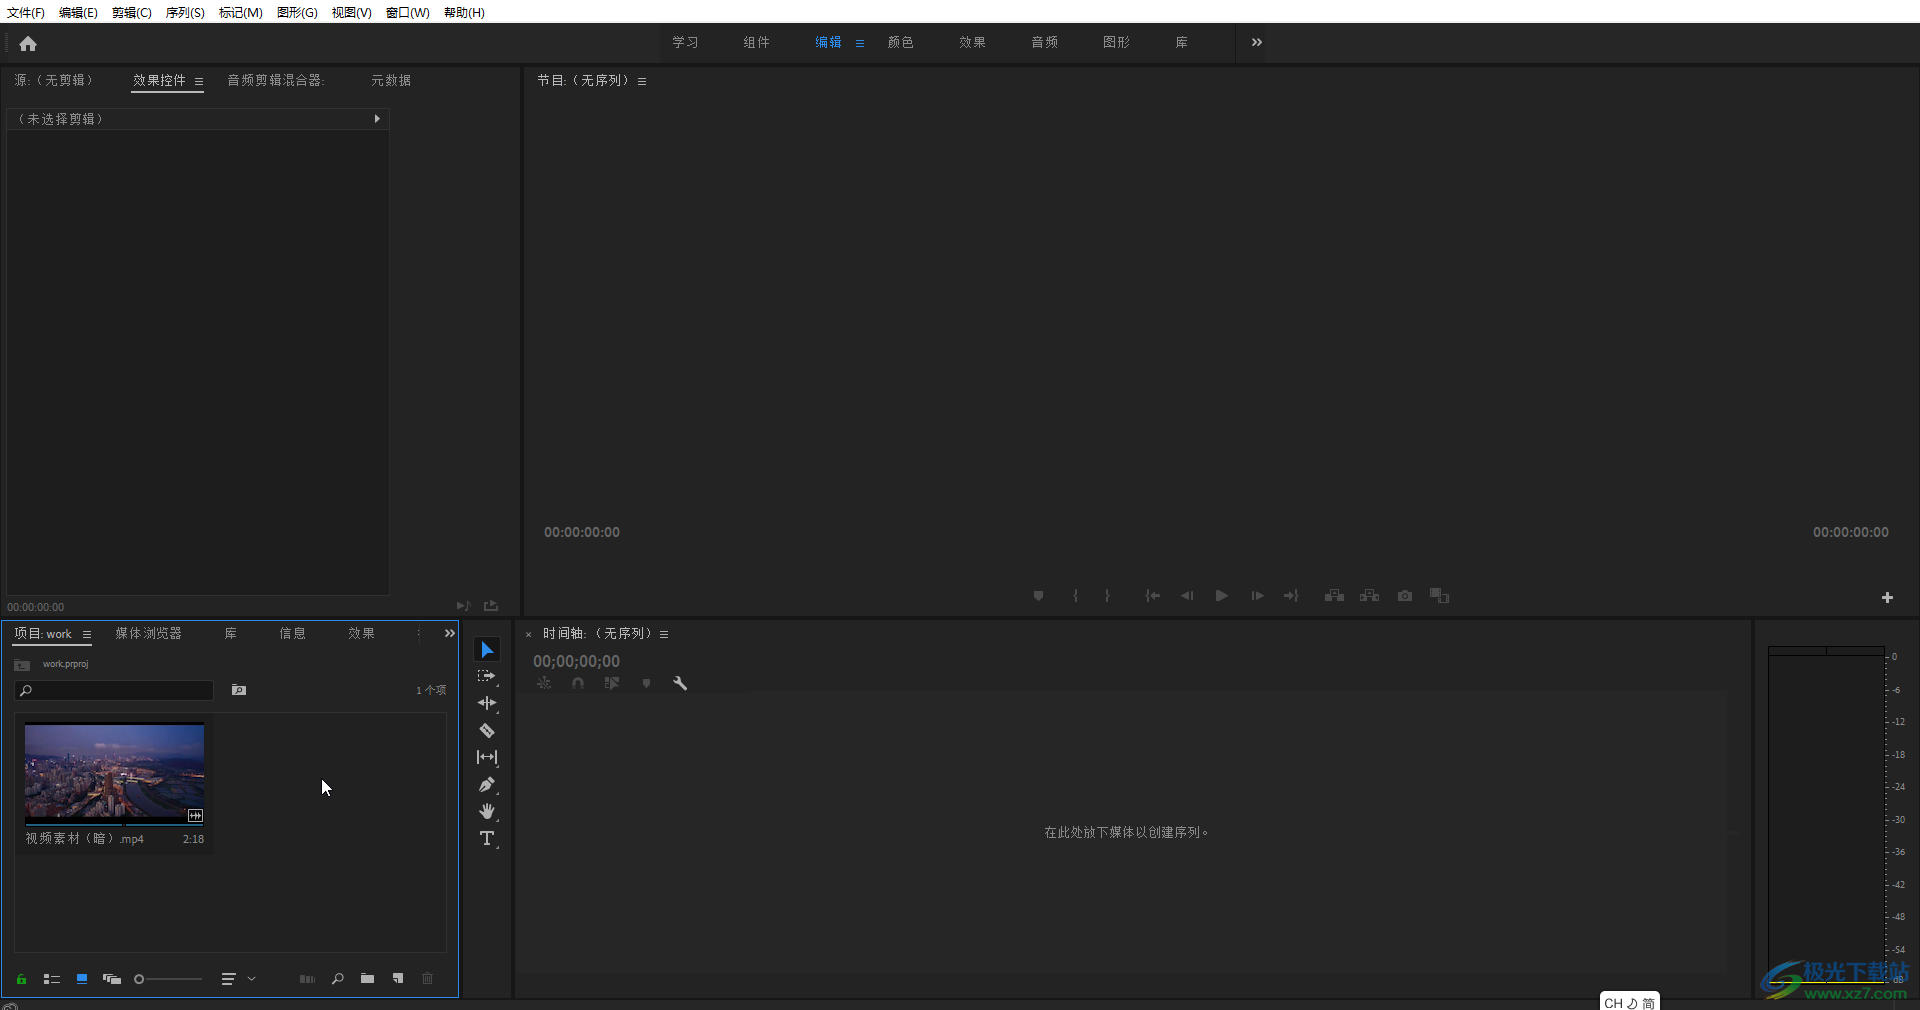
Task: Open Project work panel menu
Action: click(87, 634)
